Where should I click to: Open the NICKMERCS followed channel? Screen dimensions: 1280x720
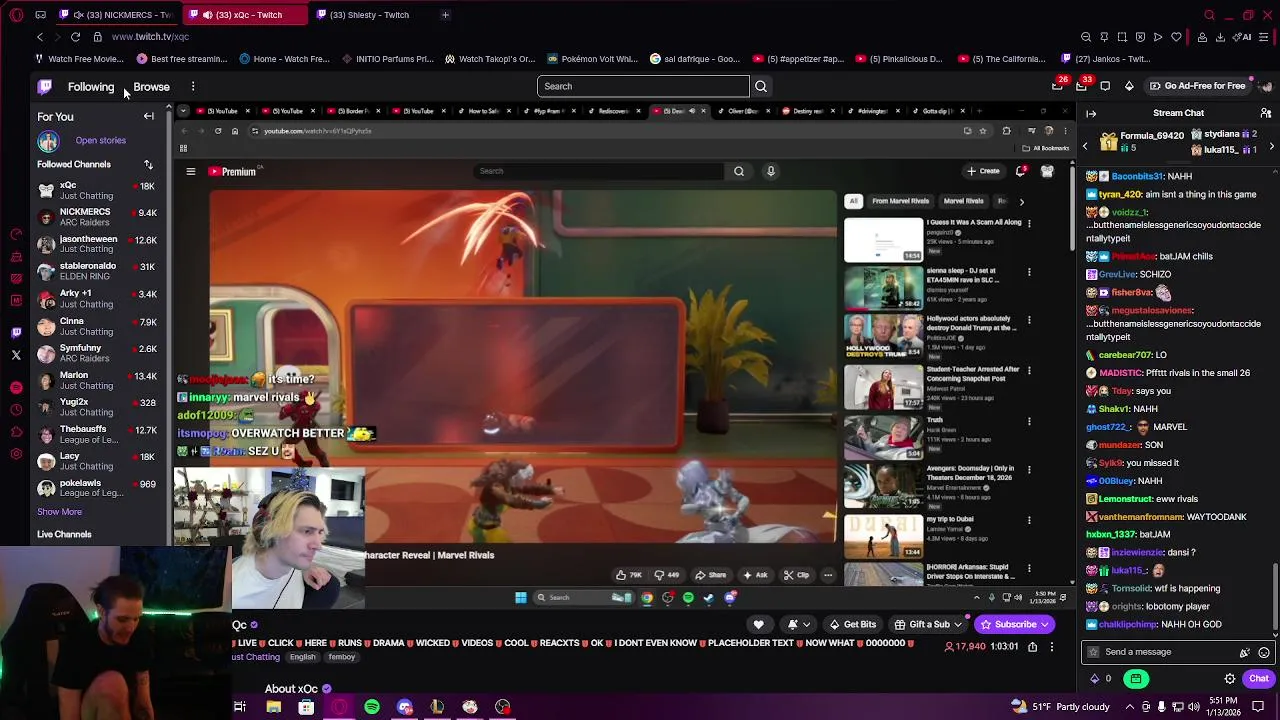(x=97, y=217)
